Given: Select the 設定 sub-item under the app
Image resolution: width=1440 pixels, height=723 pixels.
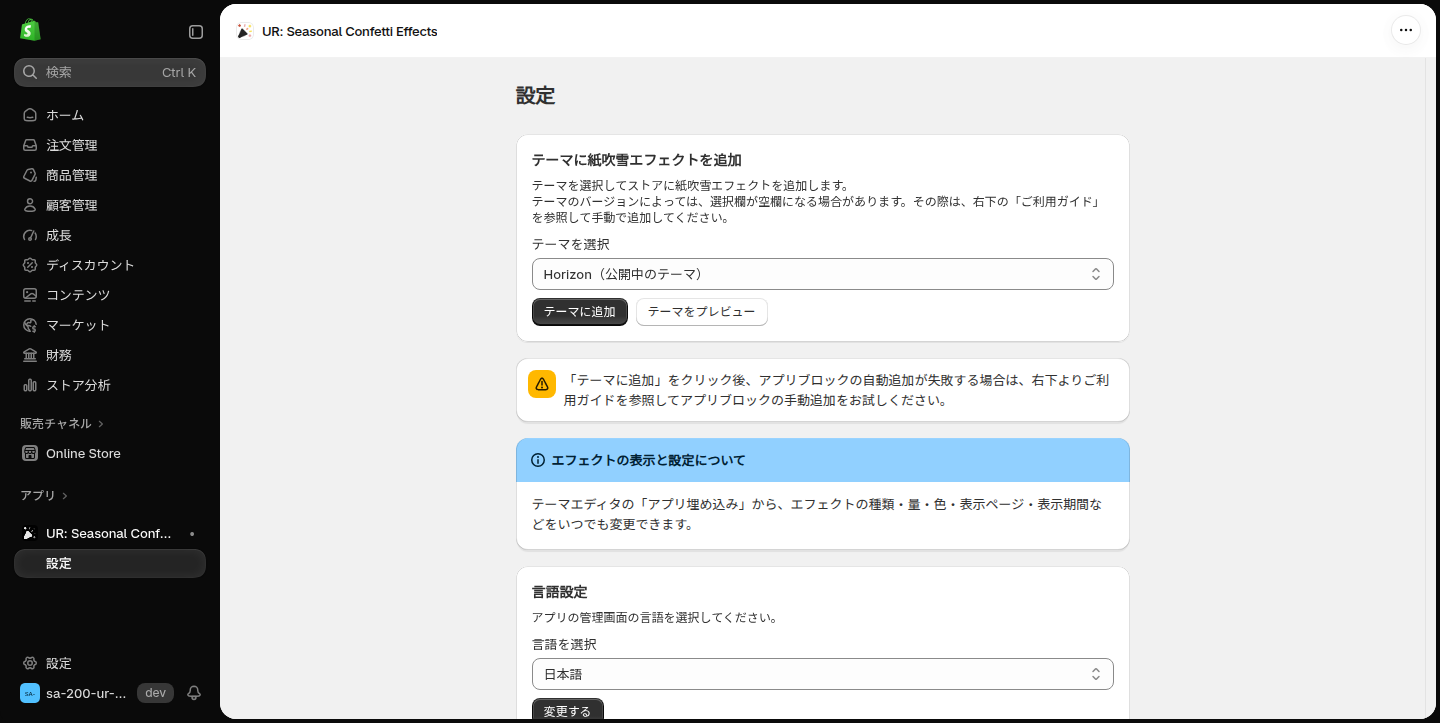Looking at the screenshot, I should click(110, 563).
